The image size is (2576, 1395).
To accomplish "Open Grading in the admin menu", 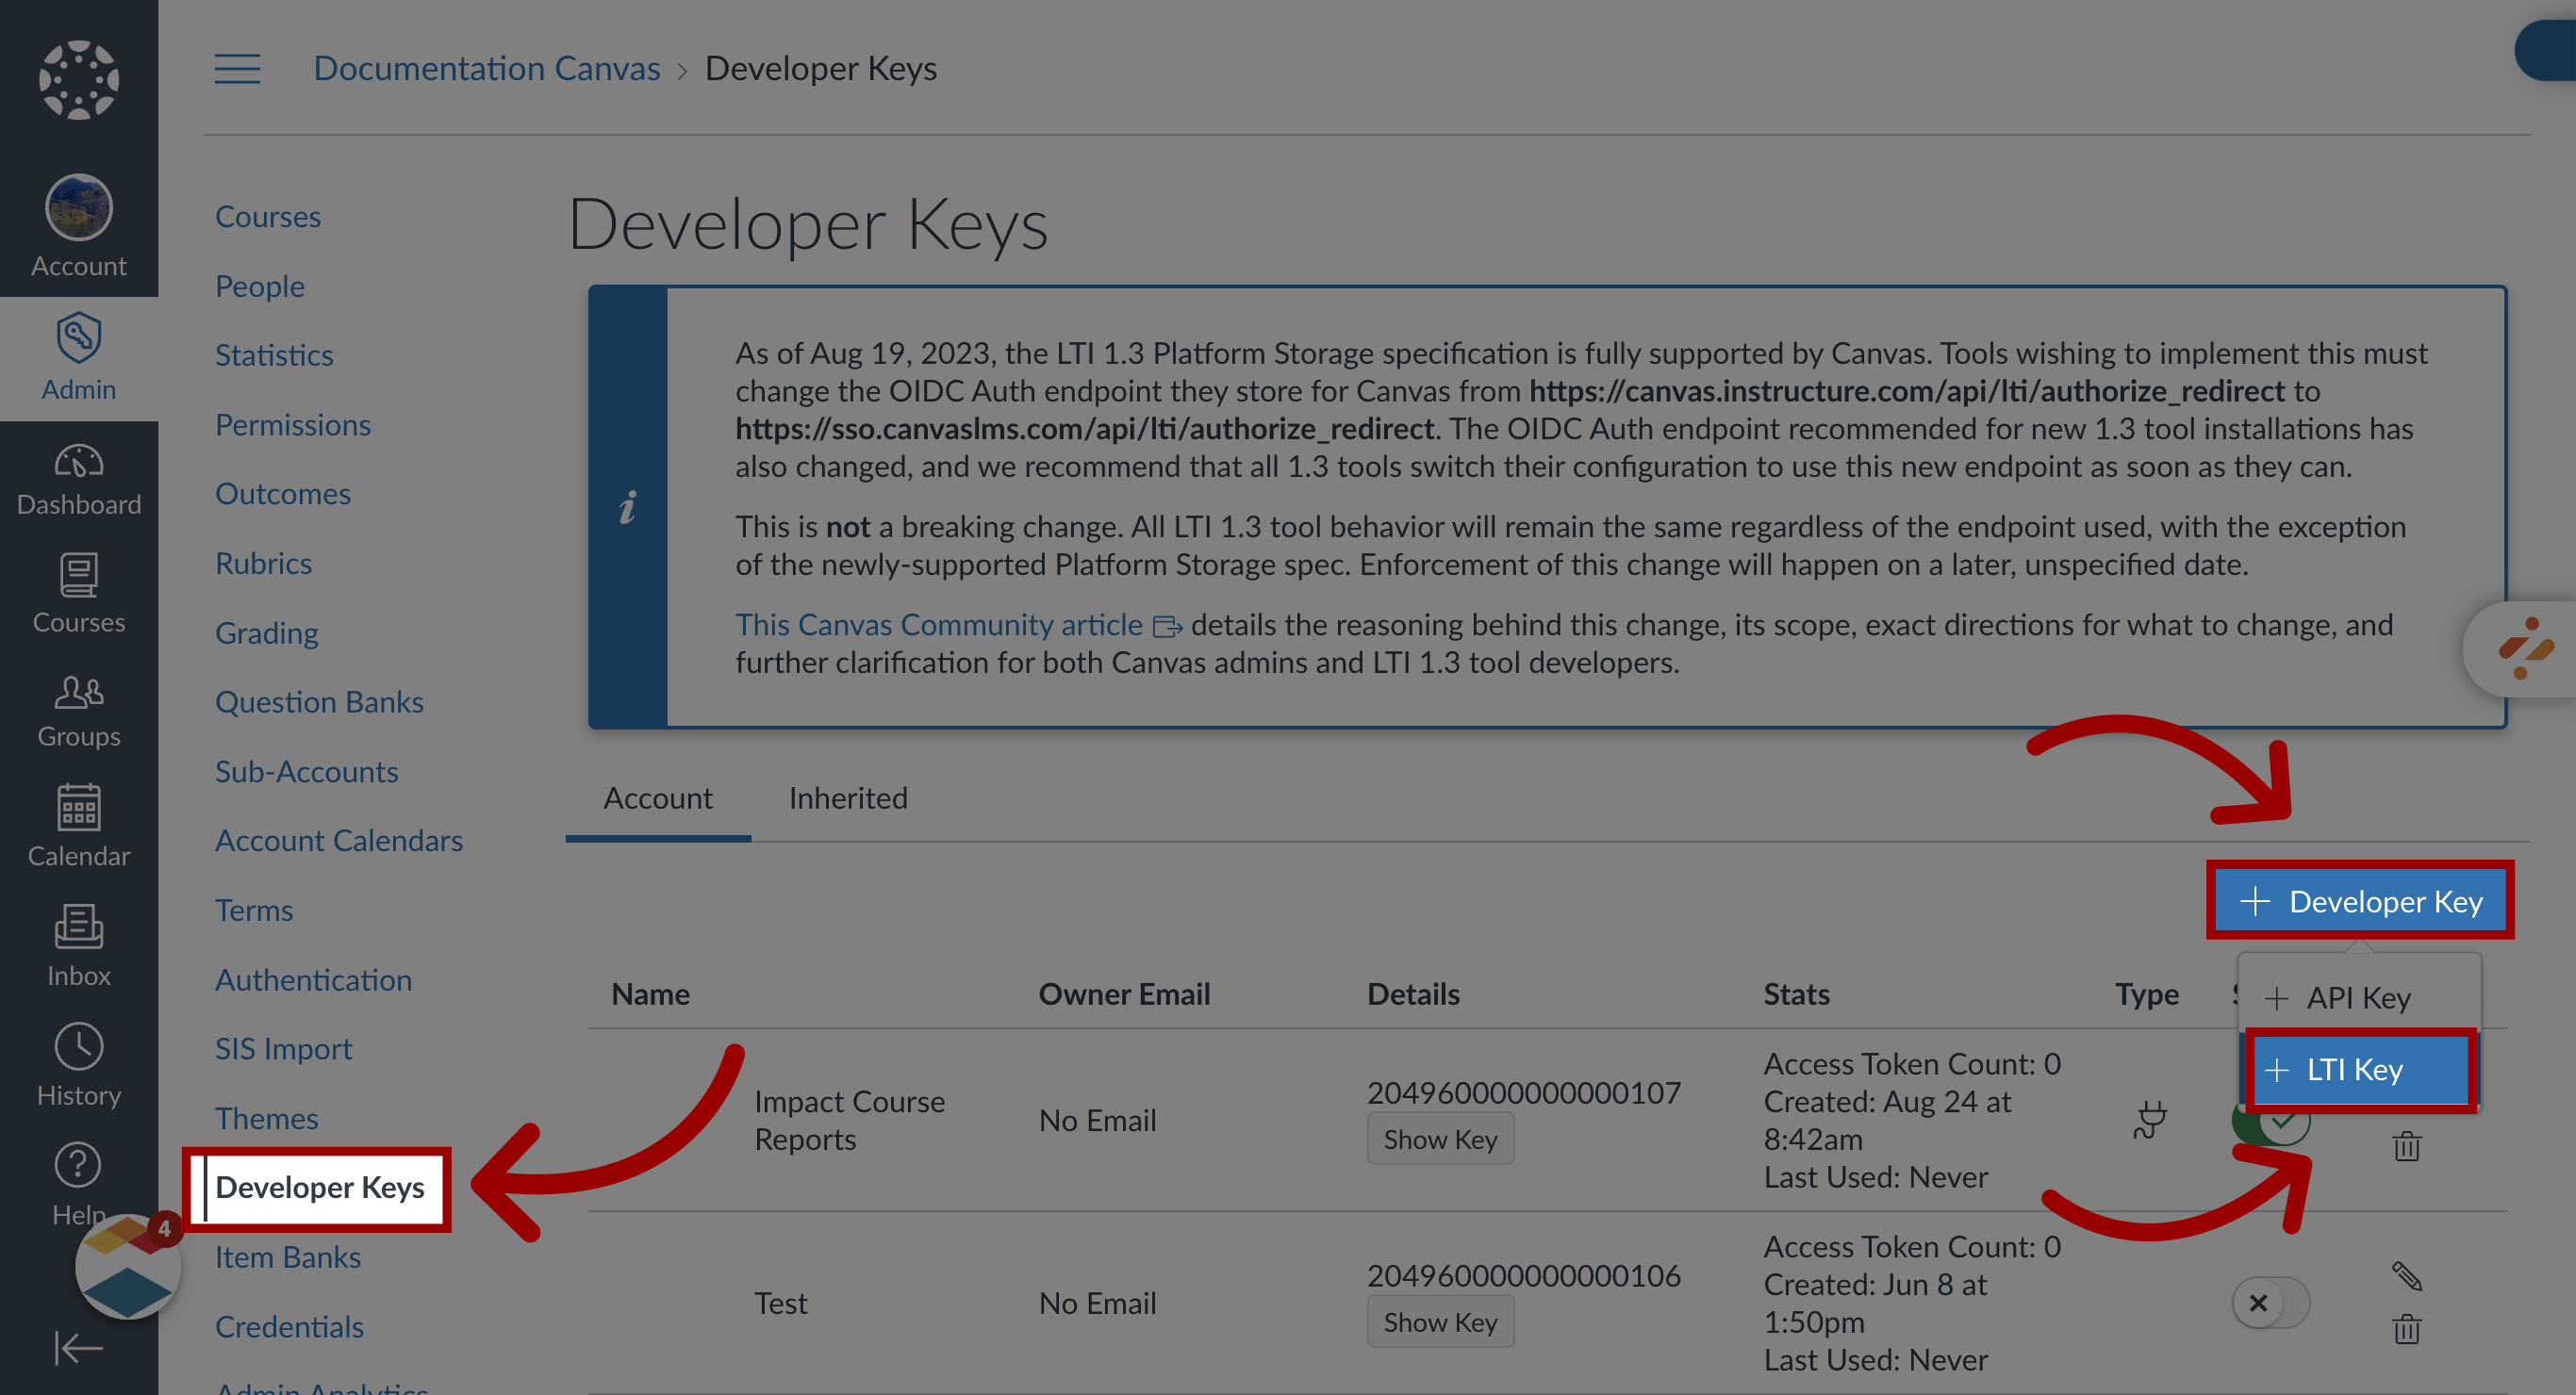I will 267,633.
